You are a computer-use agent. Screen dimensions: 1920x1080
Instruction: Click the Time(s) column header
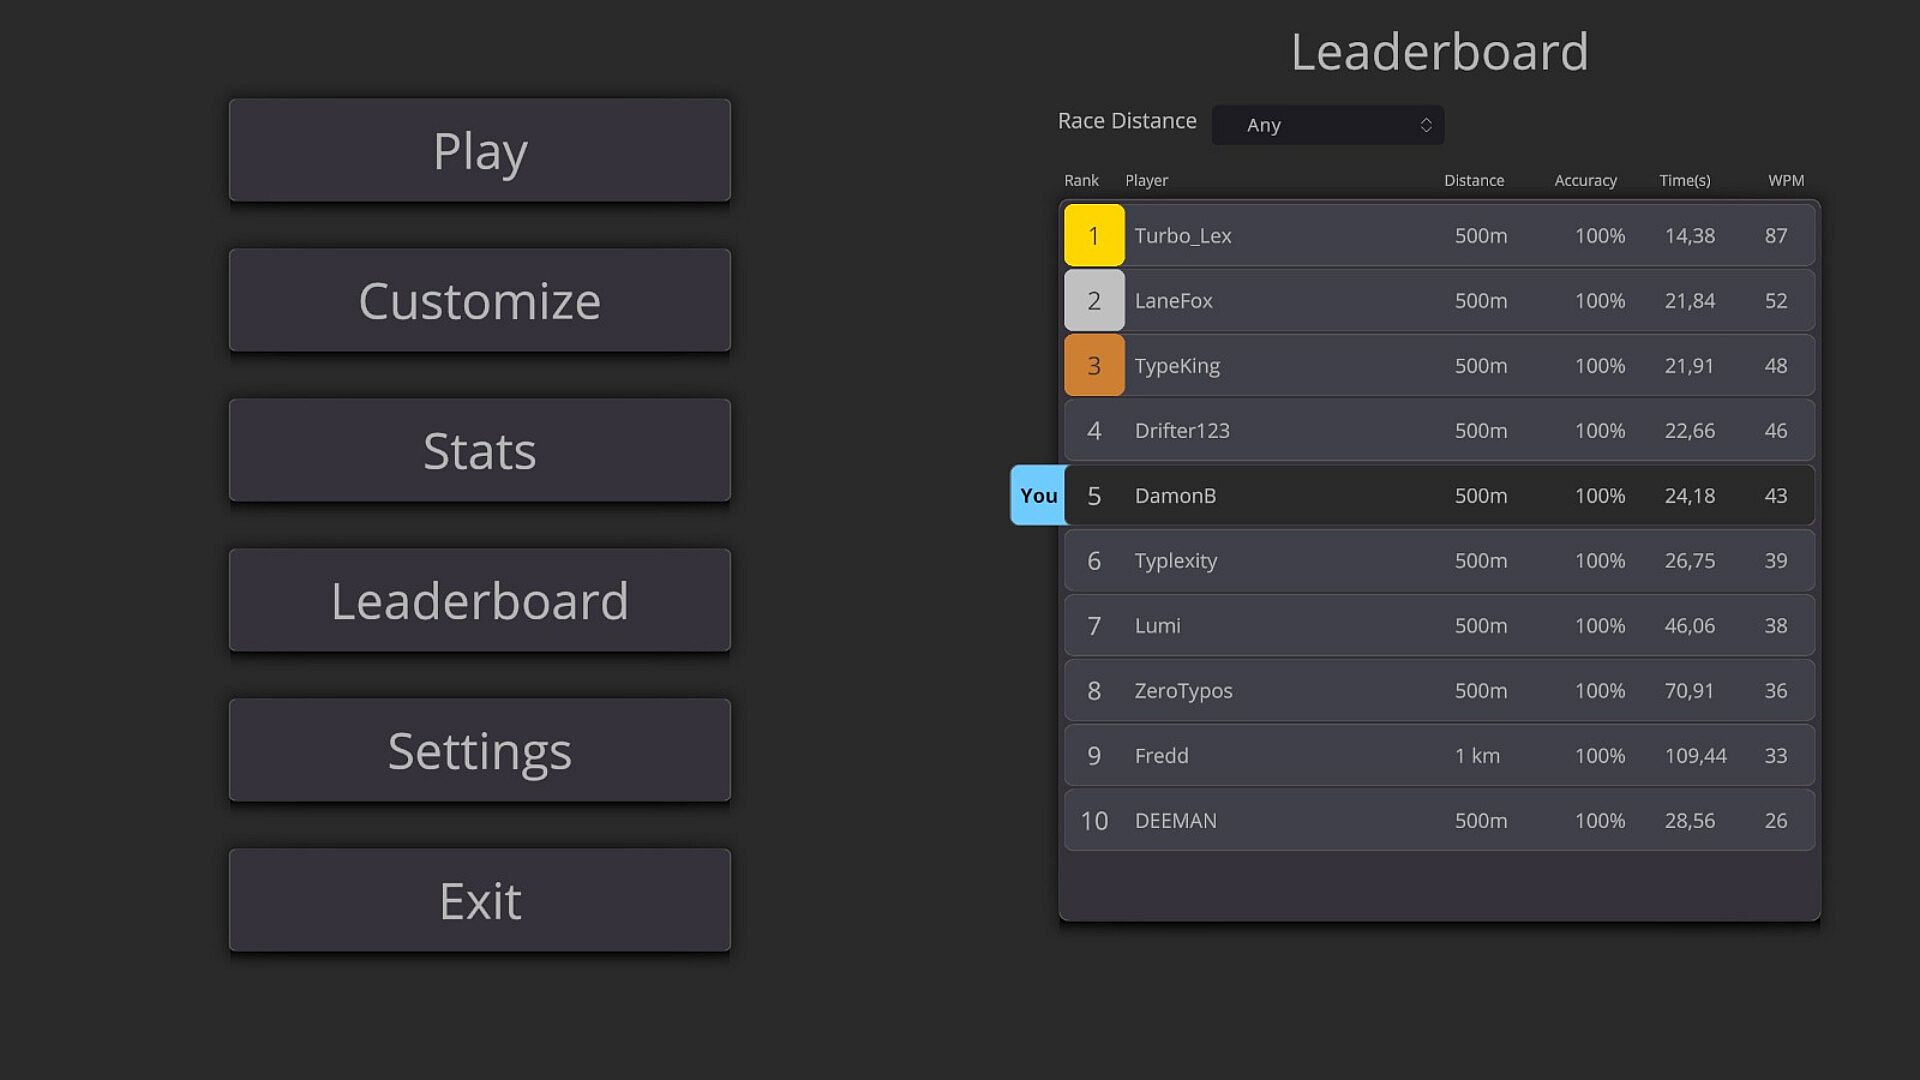tap(1684, 181)
